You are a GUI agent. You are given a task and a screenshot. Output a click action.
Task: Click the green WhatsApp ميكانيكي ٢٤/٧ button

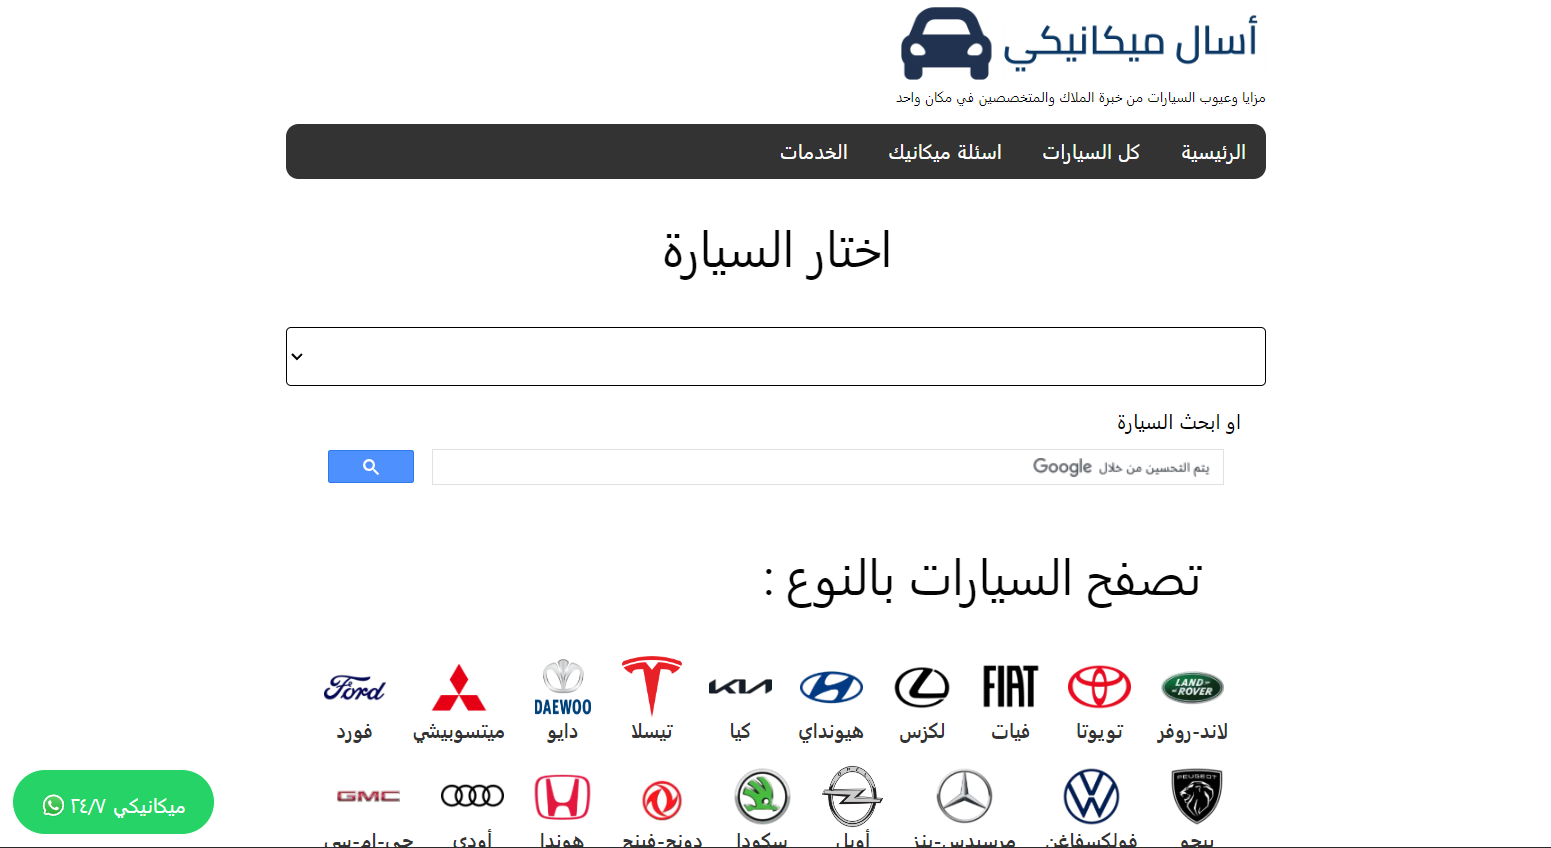tap(113, 802)
